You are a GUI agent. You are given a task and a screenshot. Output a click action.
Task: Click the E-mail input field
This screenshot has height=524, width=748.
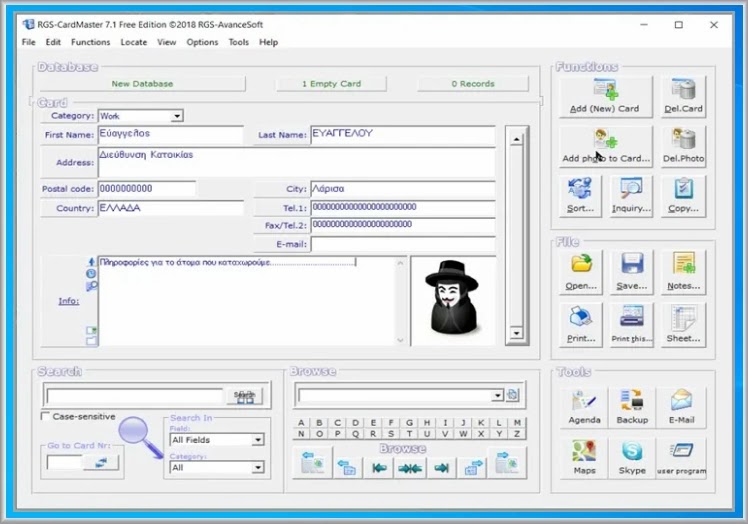pyautogui.click(x=403, y=244)
